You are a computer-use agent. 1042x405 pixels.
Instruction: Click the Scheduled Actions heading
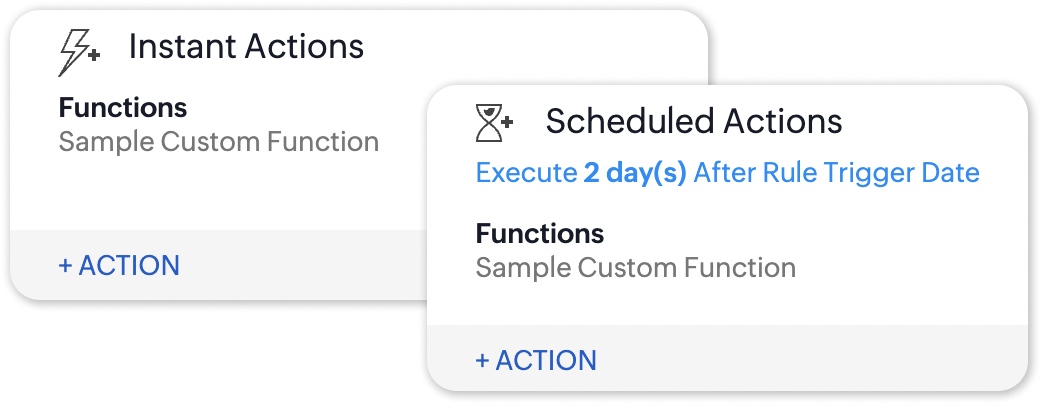click(x=693, y=122)
